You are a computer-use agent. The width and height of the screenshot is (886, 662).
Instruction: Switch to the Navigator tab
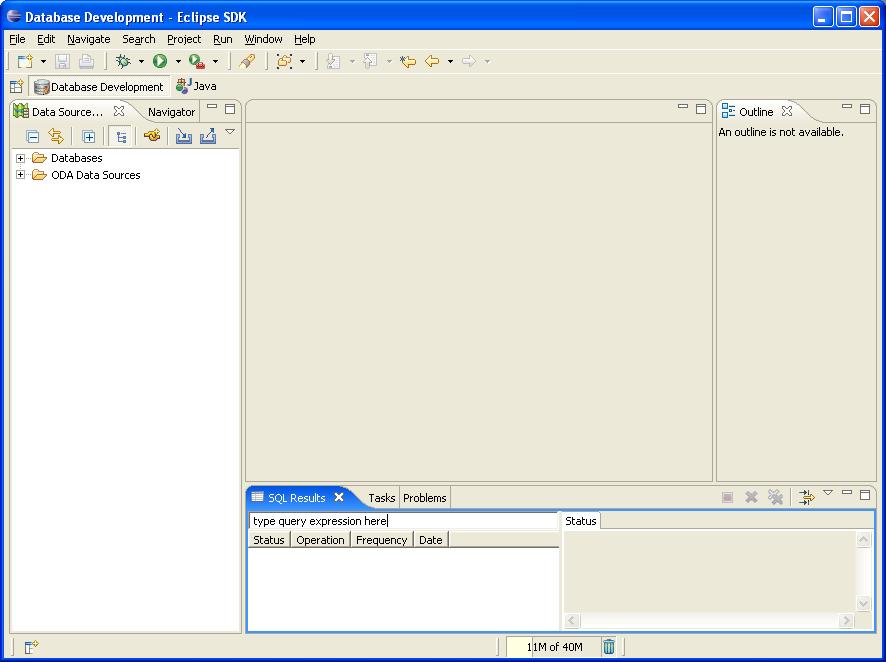[171, 112]
